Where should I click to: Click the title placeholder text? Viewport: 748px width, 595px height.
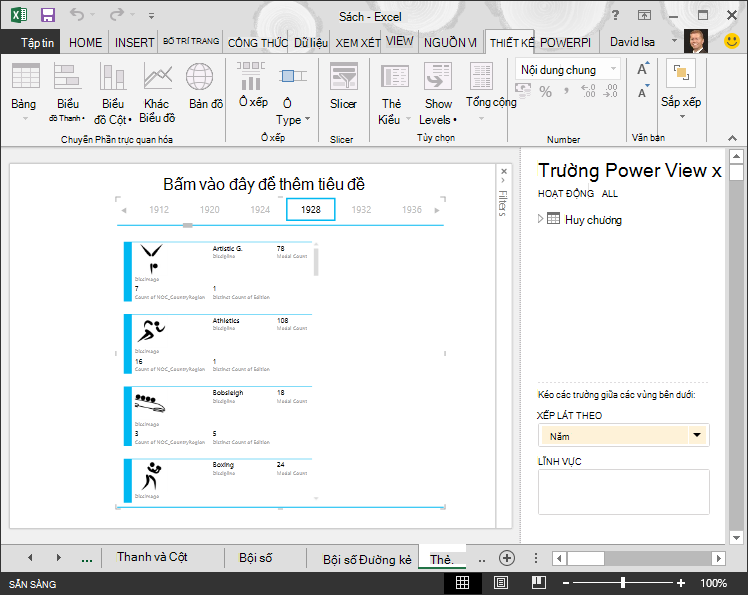(264, 184)
